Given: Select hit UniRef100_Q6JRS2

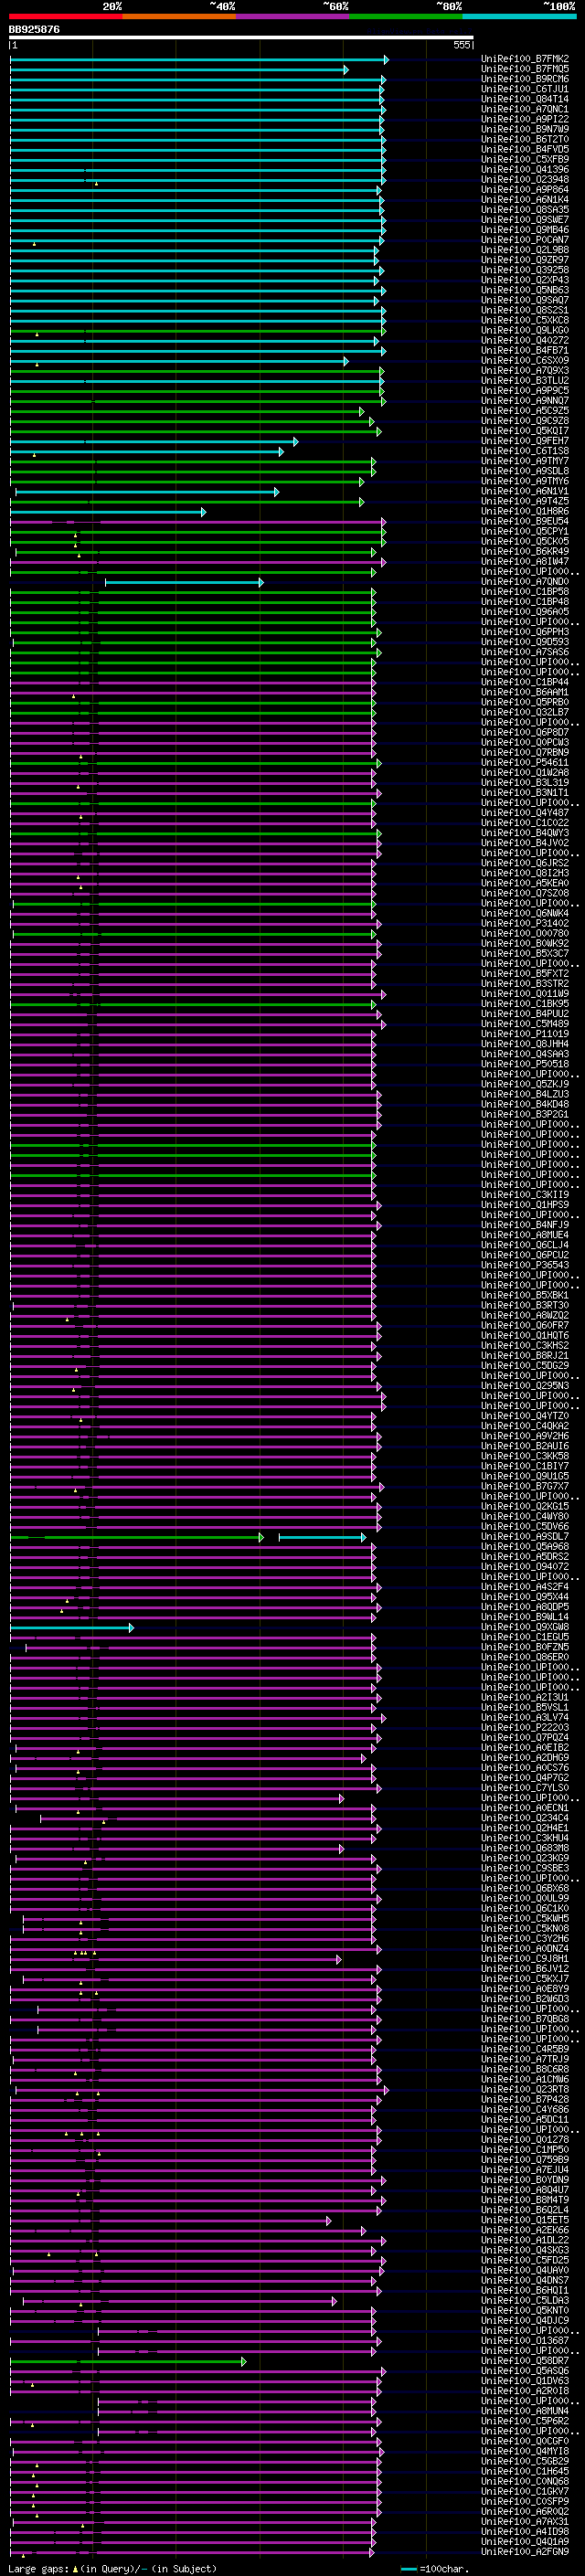Looking at the screenshot, I should (x=525, y=863).
